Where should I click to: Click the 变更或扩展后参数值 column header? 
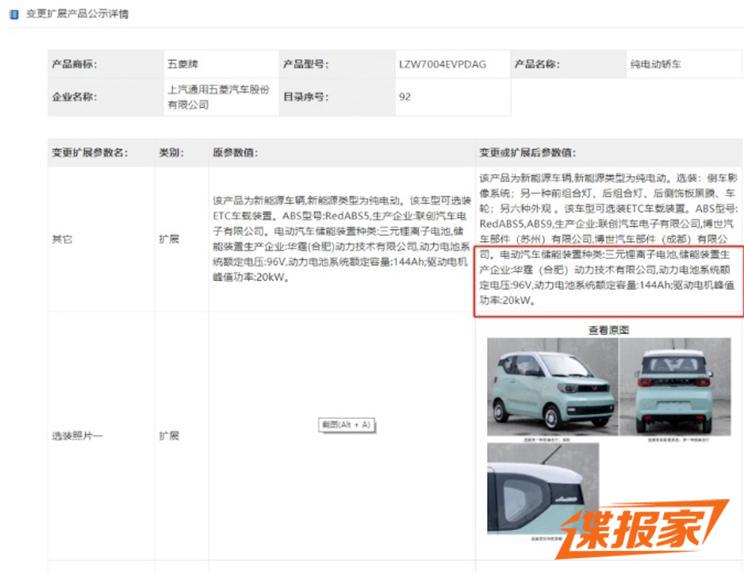[x=527, y=153]
